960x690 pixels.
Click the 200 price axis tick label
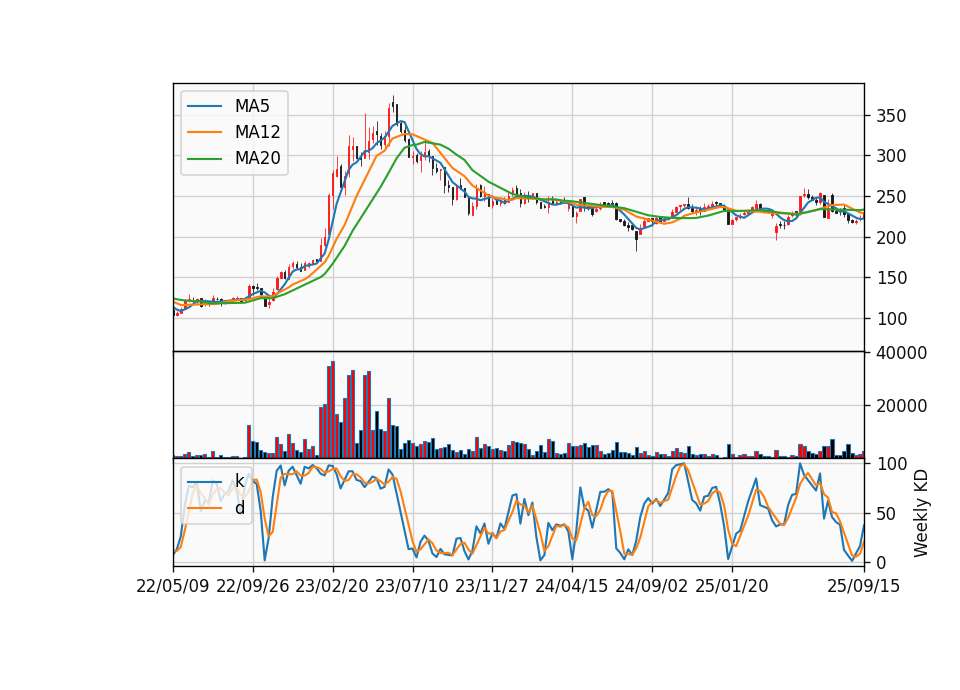[891, 238]
